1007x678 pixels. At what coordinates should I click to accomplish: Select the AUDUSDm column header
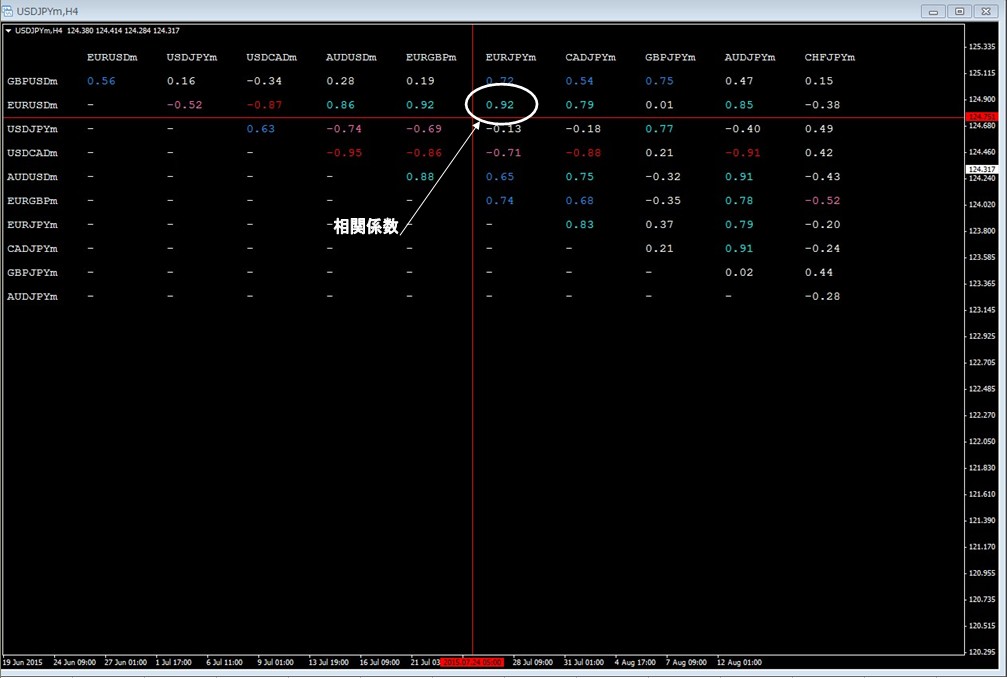pos(351,57)
